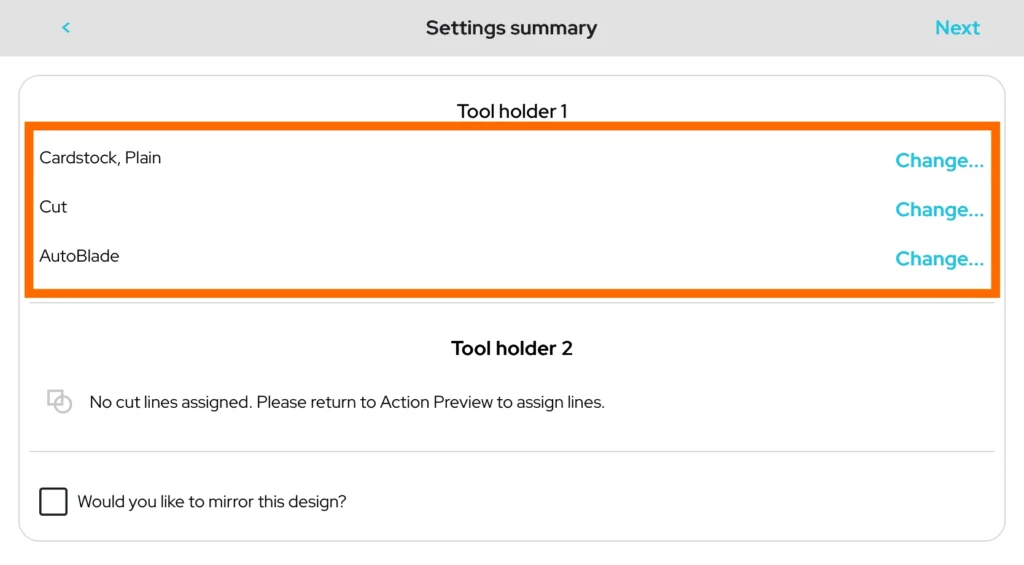The image size is (1024, 565).
Task: Click the empty gray header bar area
Action: [250, 28]
